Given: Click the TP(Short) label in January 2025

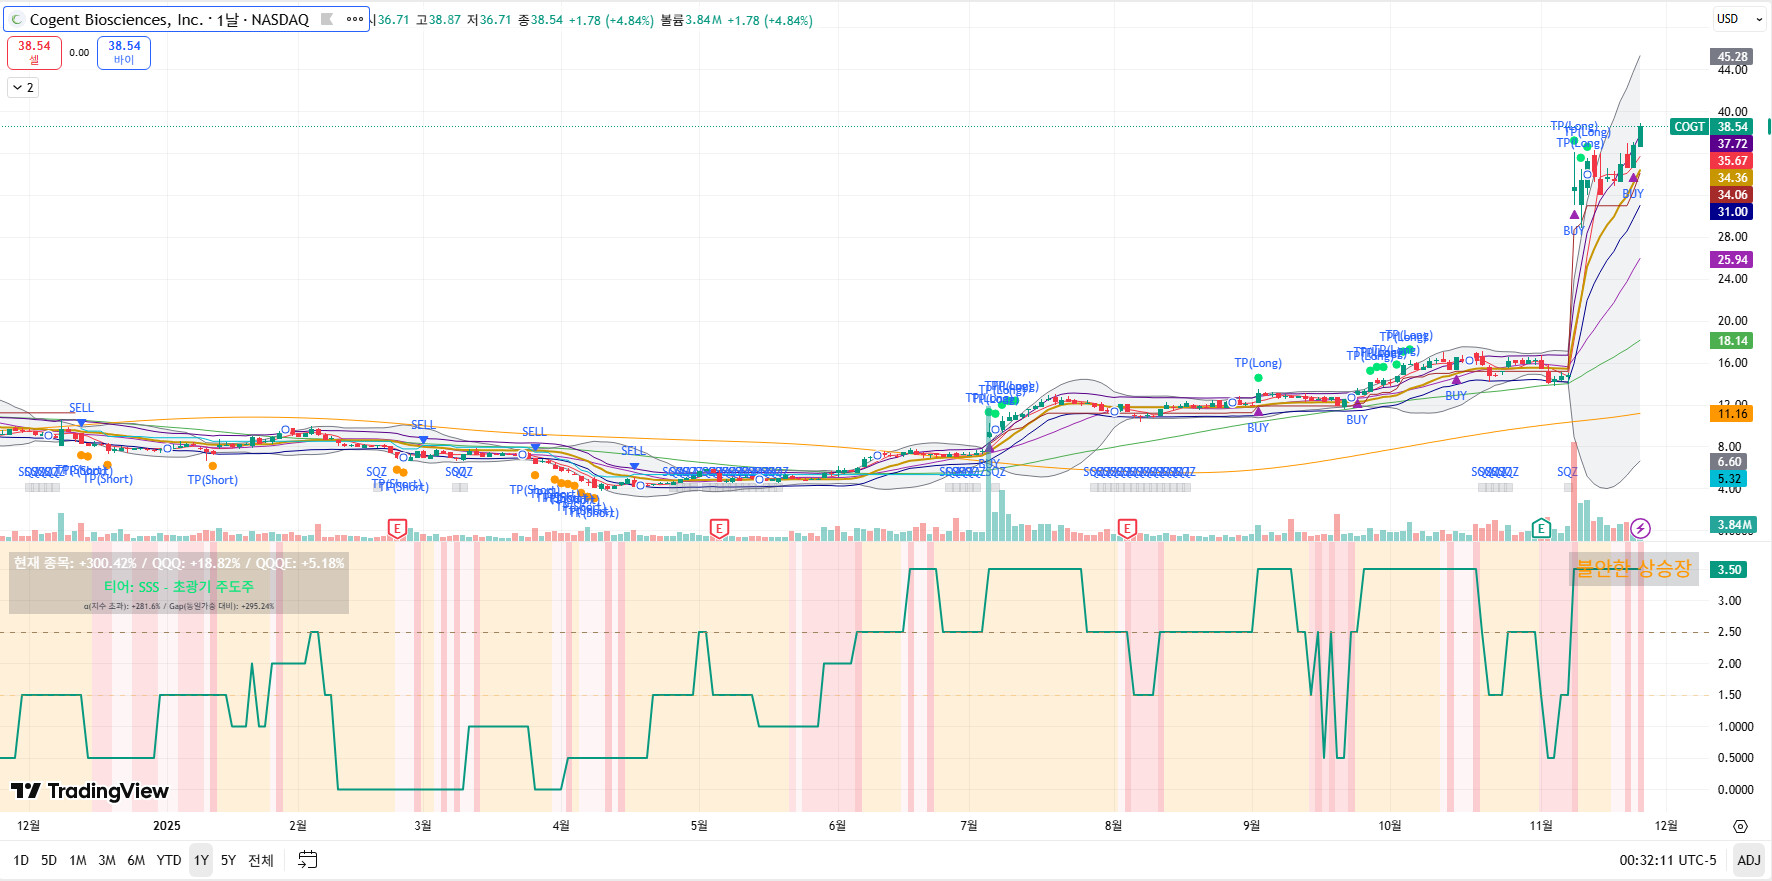Looking at the screenshot, I should tap(213, 480).
